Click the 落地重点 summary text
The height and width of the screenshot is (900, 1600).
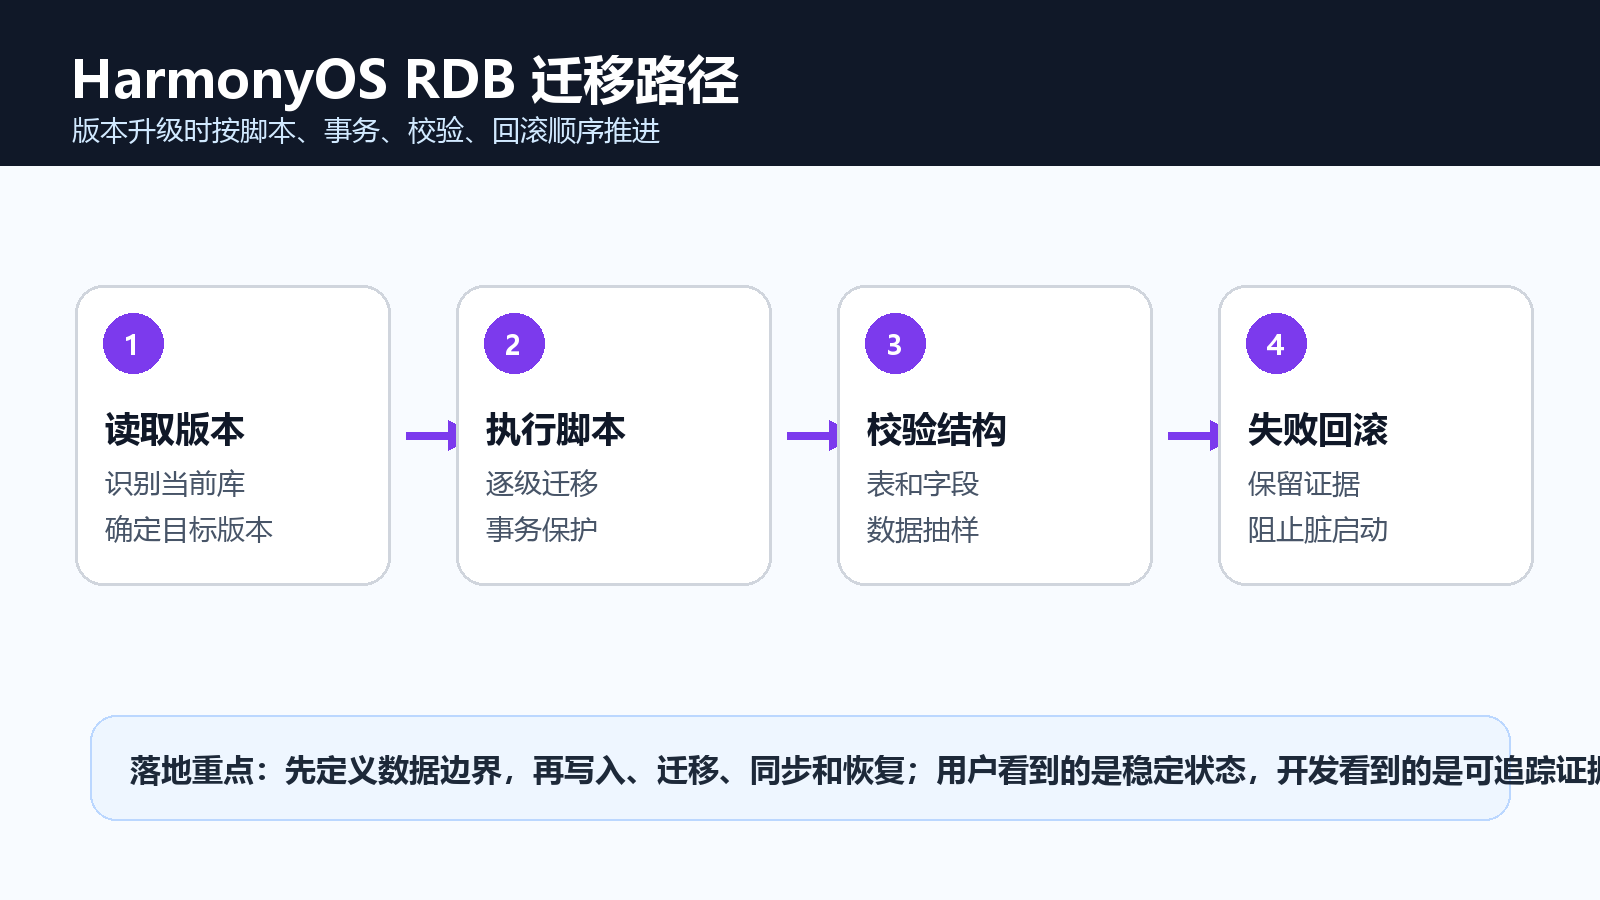[865, 771]
